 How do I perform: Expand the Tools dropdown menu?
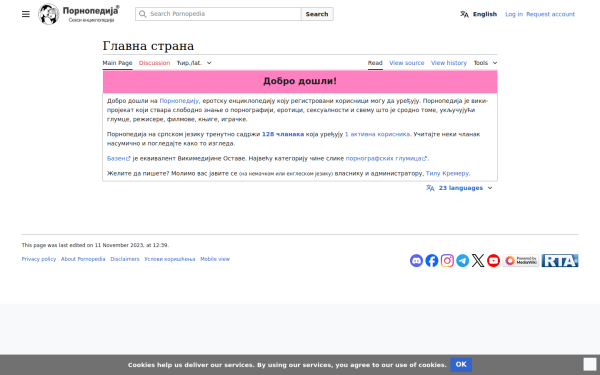[485, 63]
